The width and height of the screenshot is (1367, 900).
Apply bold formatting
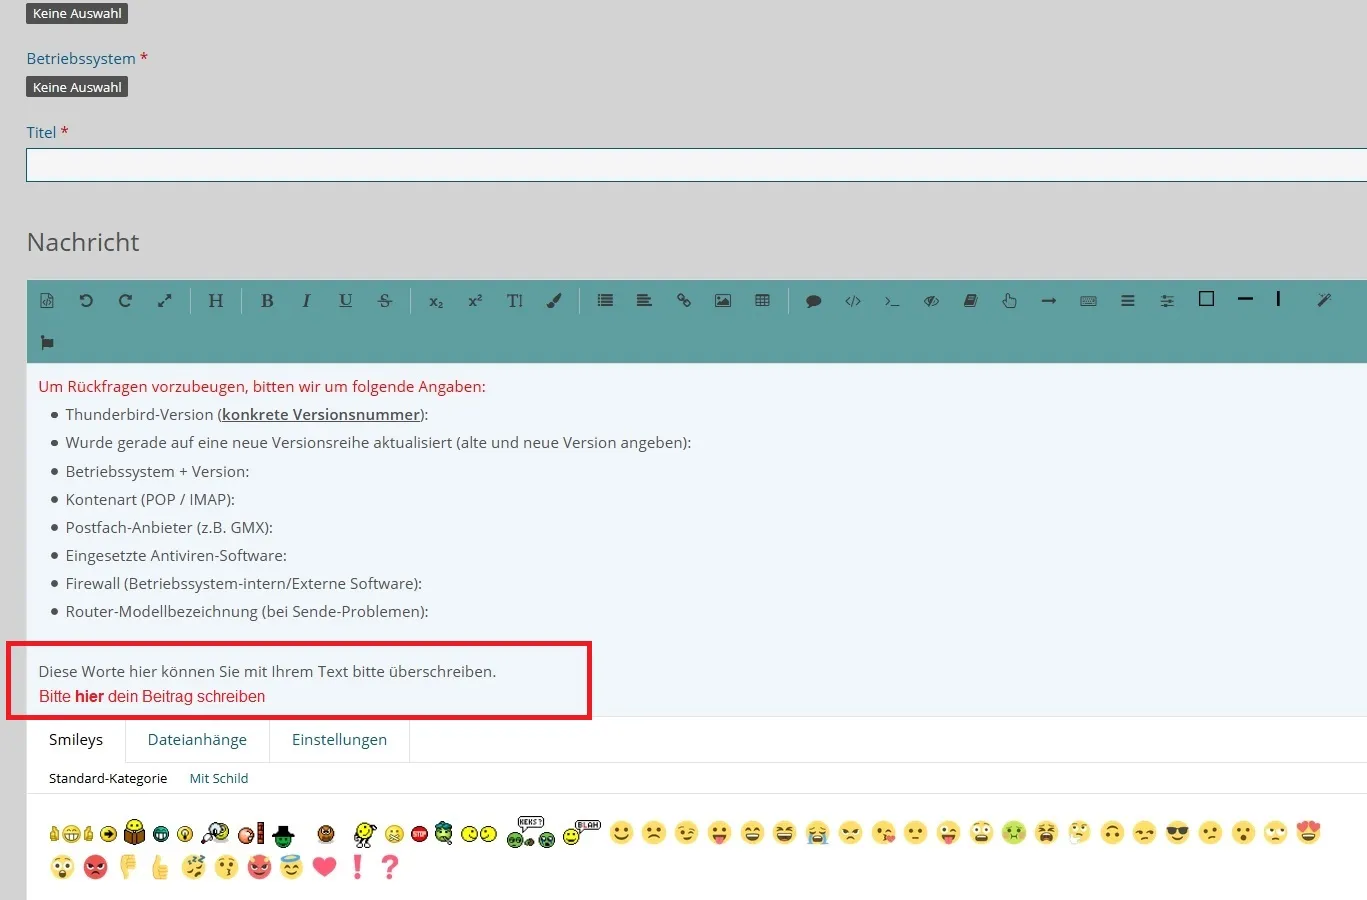267,300
